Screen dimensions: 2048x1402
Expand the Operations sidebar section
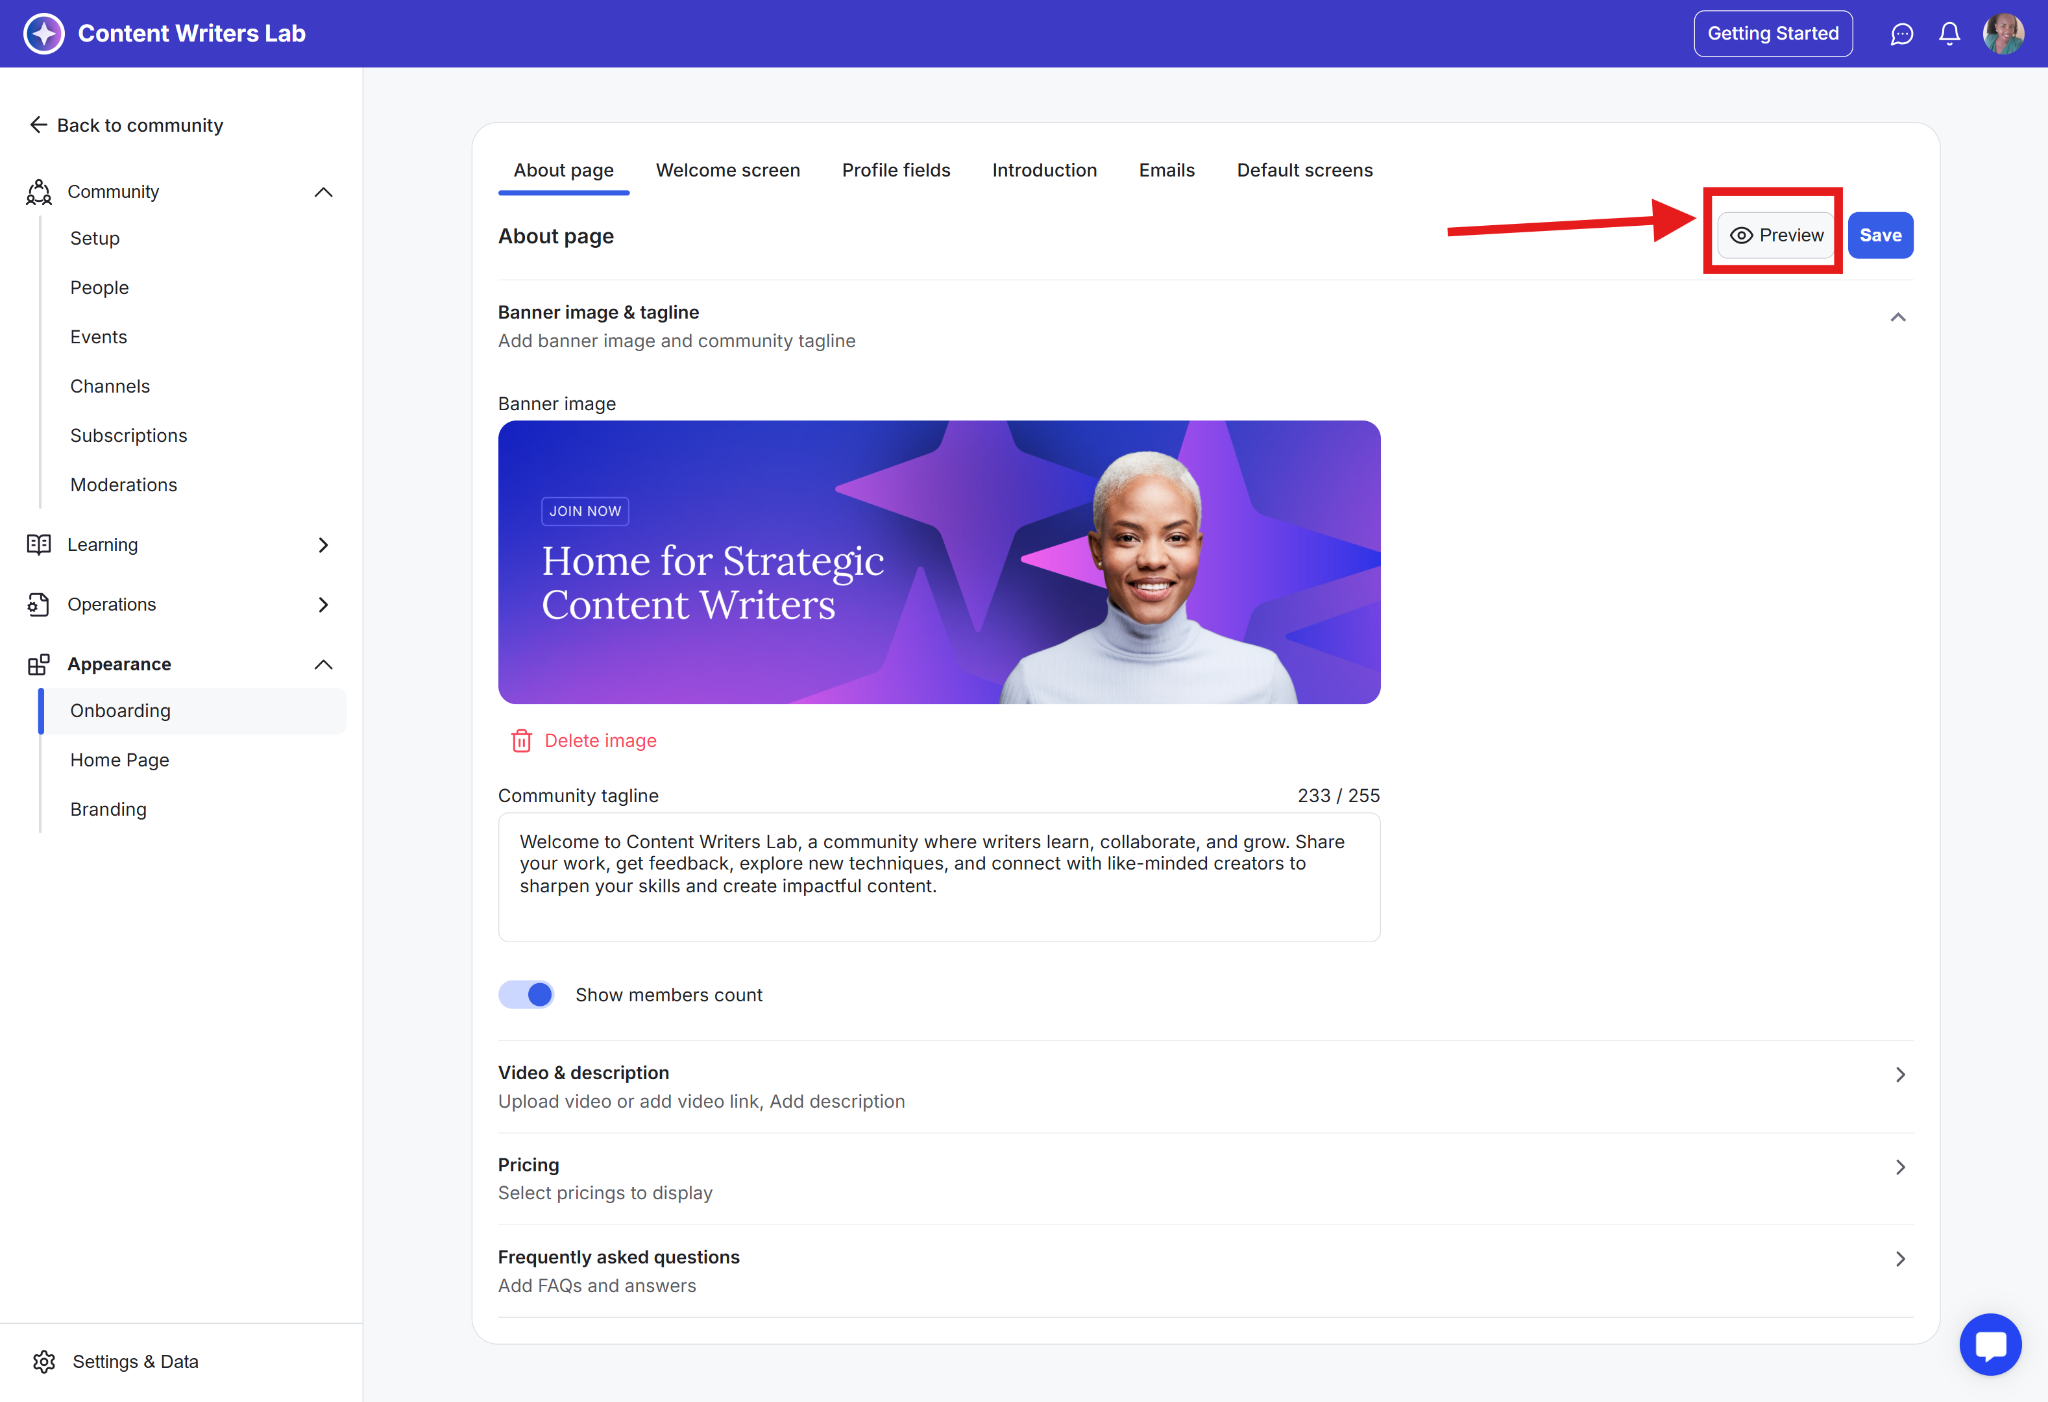point(323,605)
